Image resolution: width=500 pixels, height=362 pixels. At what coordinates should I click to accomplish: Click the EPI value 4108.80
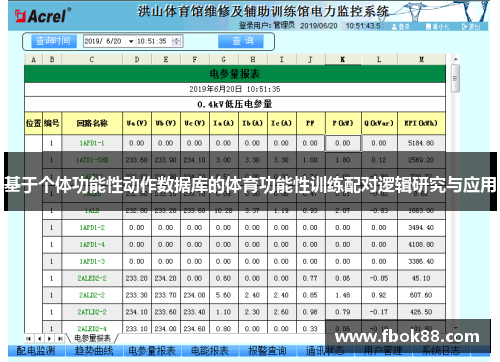pos(421,245)
